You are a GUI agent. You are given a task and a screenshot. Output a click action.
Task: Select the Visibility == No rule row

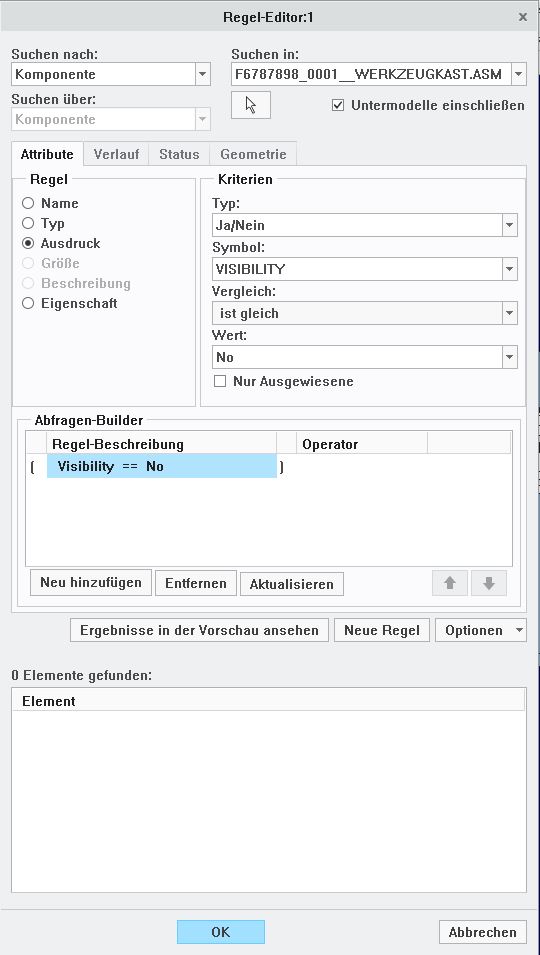click(161, 467)
